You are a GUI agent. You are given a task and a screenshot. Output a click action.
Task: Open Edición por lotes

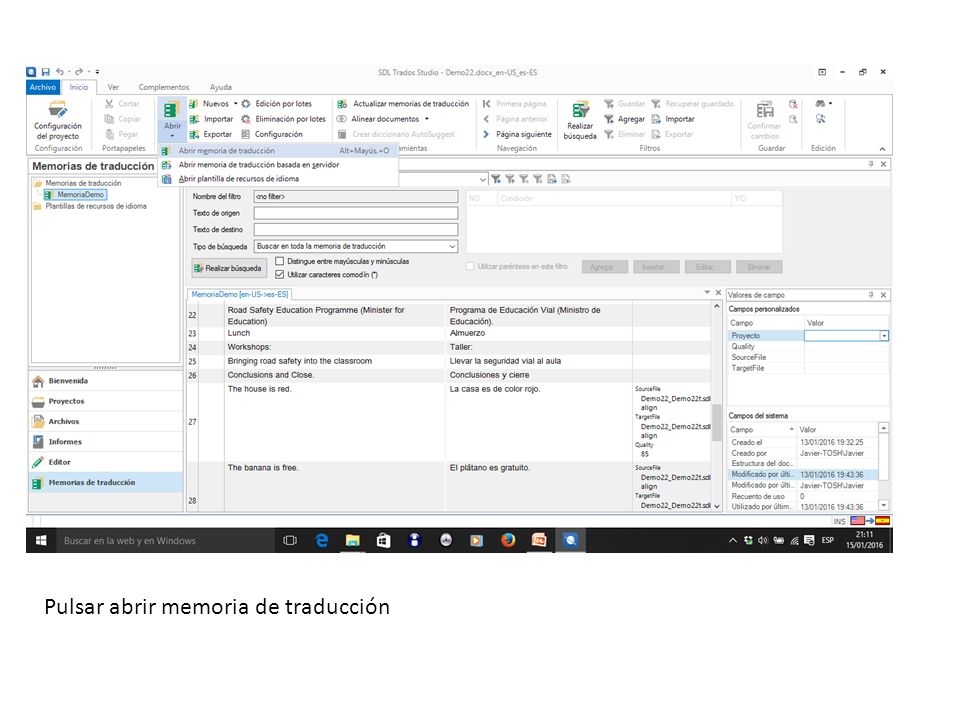pyautogui.click(x=277, y=104)
